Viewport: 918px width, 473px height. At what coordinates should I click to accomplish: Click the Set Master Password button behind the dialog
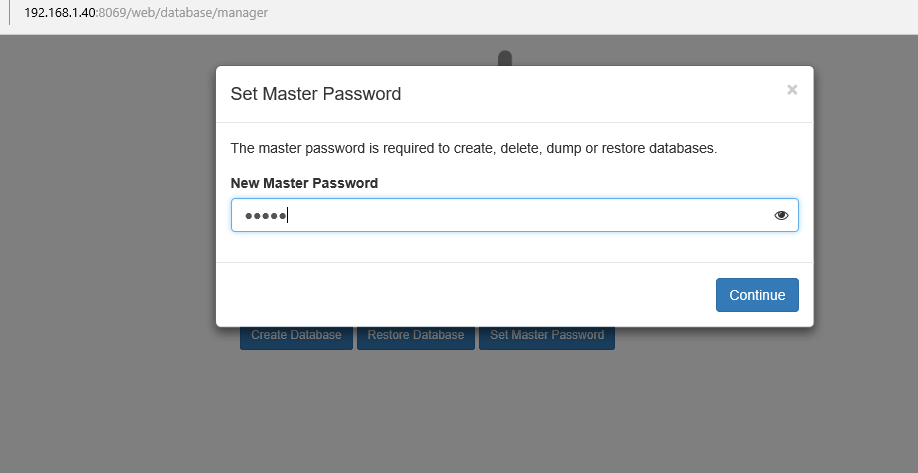click(547, 336)
